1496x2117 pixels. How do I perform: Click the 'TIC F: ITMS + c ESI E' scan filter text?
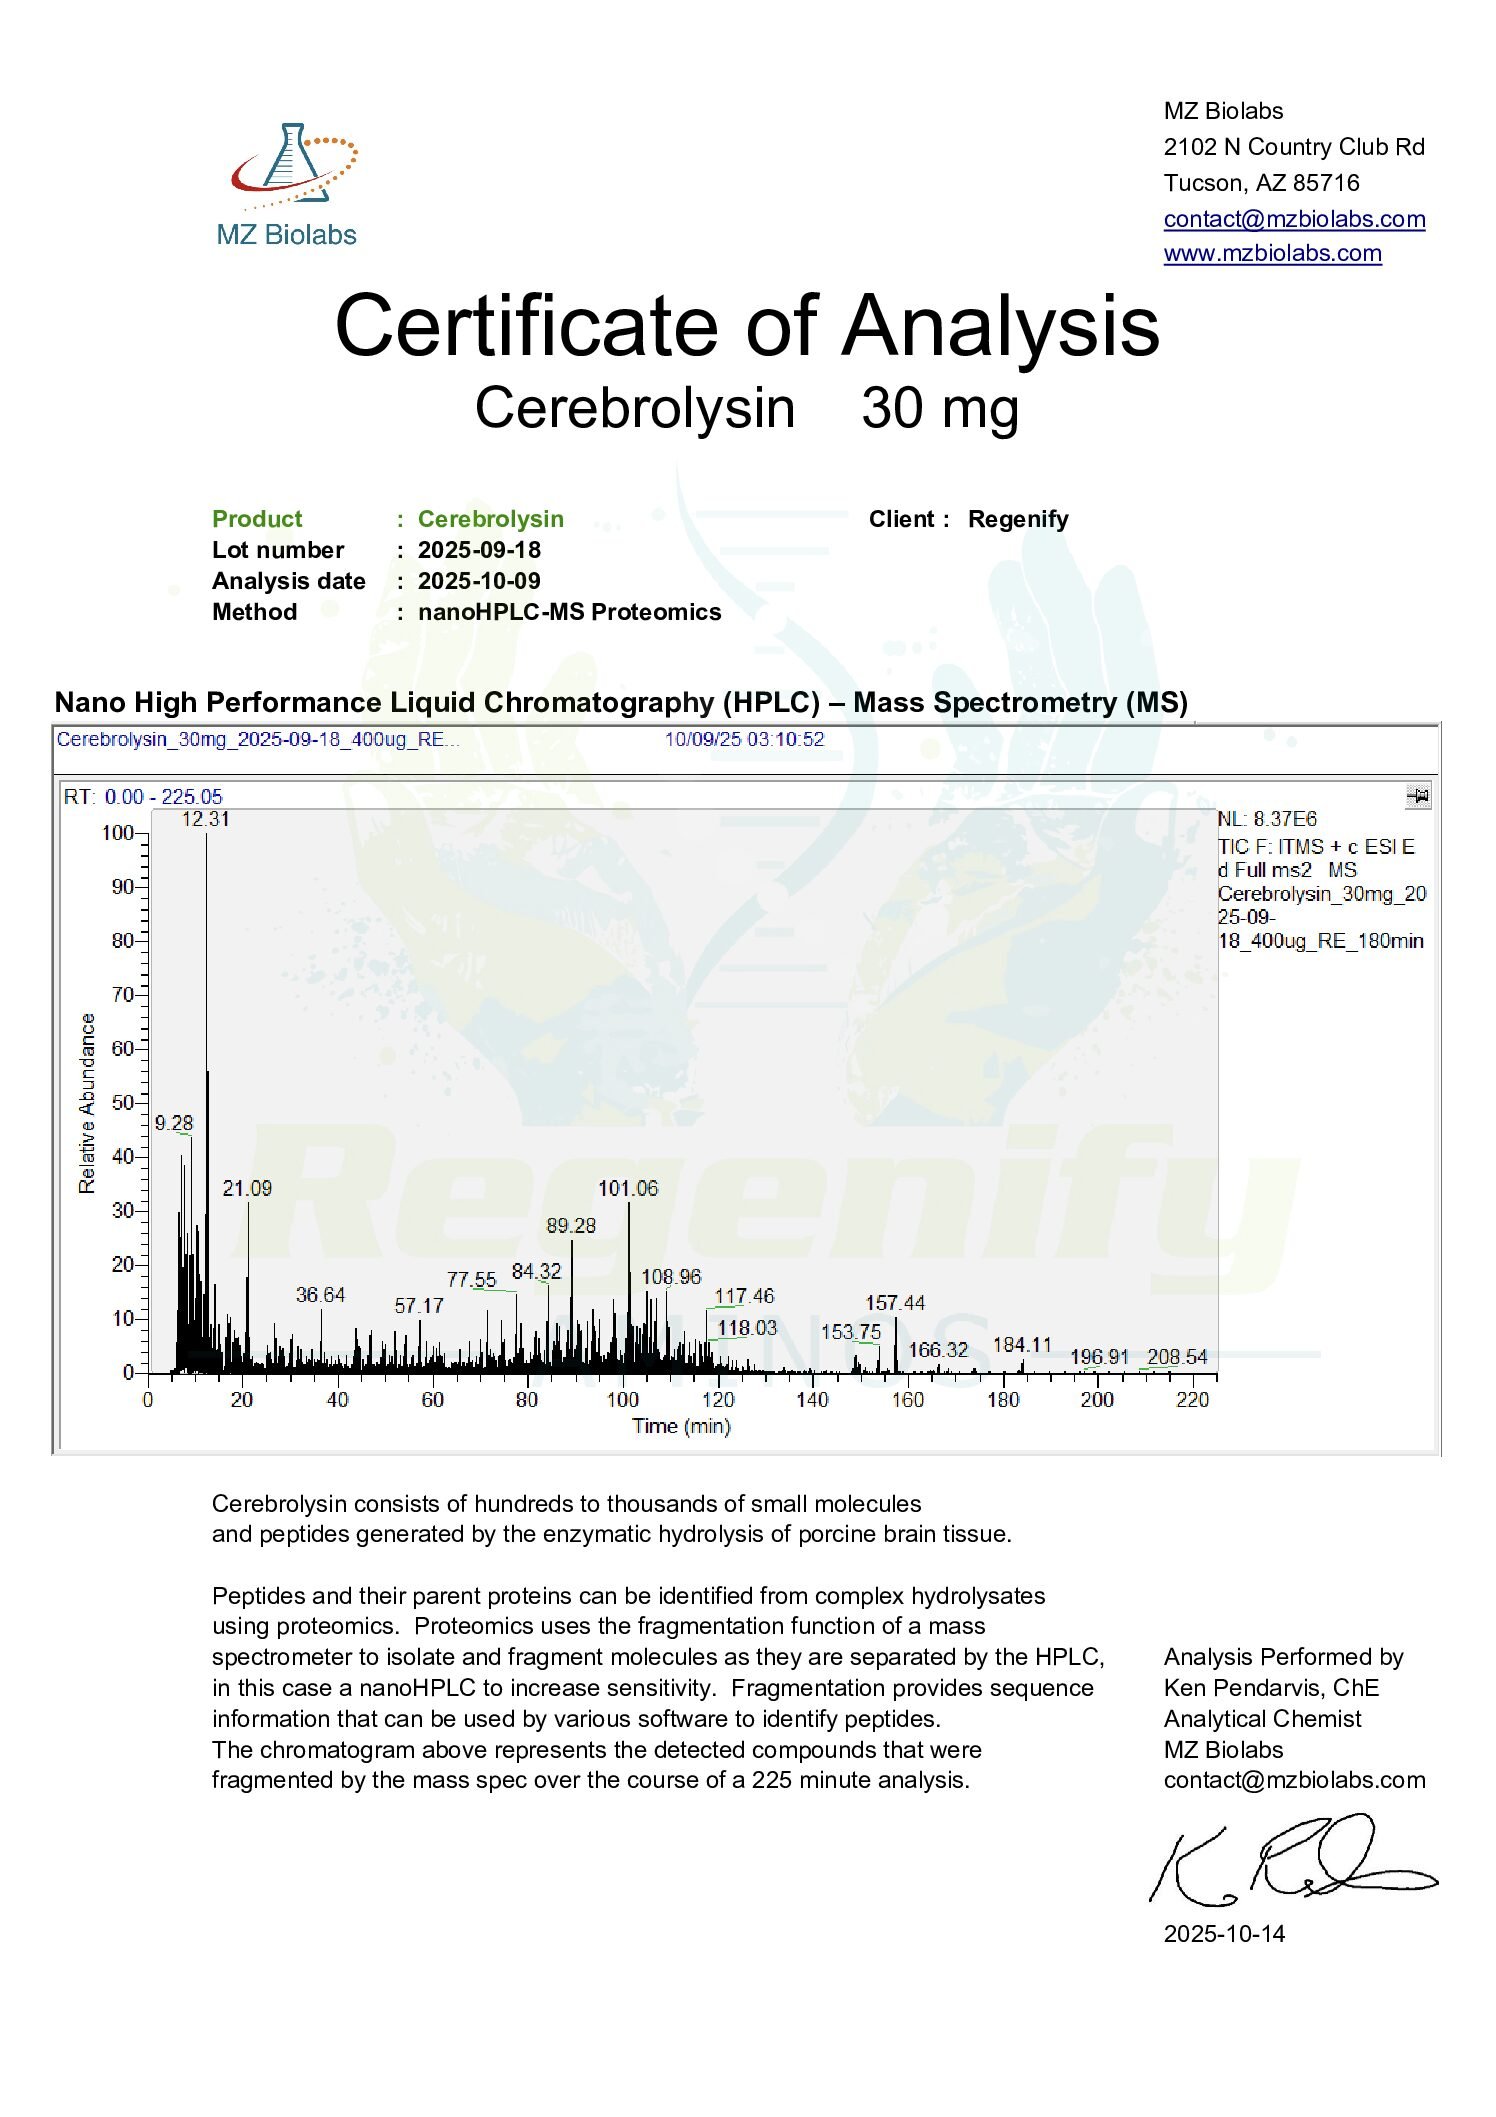pos(1316,847)
